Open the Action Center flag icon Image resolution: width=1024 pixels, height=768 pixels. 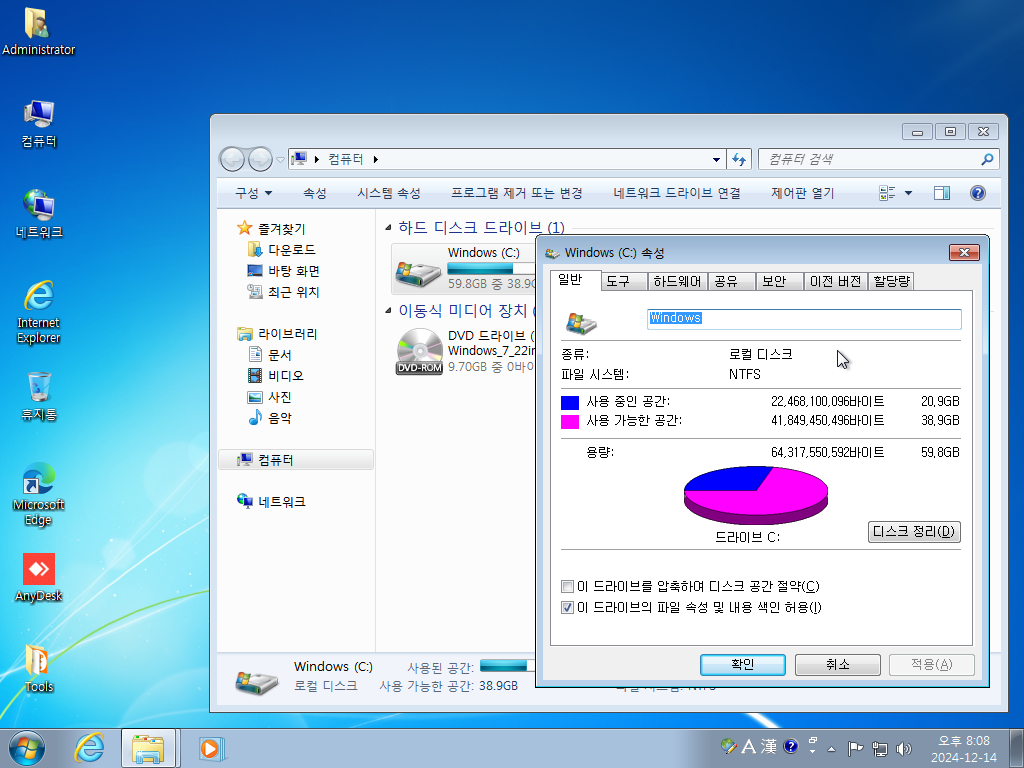click(855, 748)
